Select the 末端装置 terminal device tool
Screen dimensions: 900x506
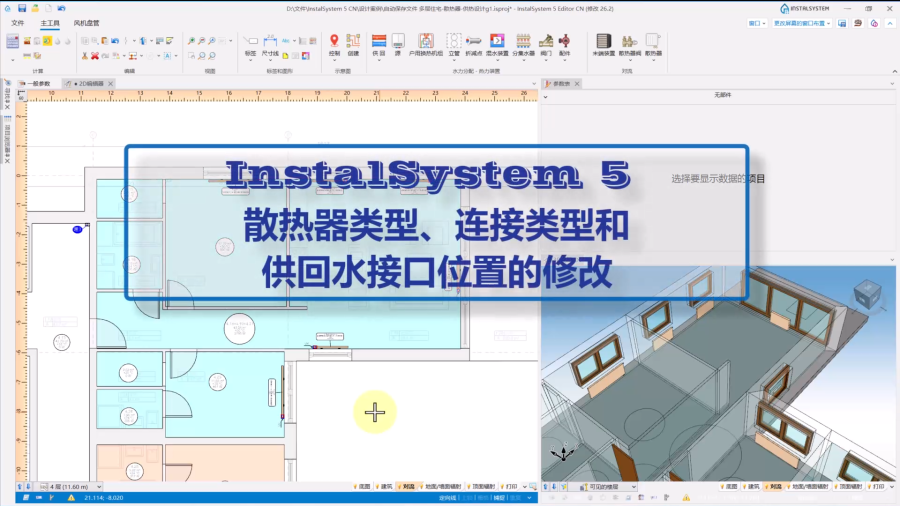coord(603,45)
